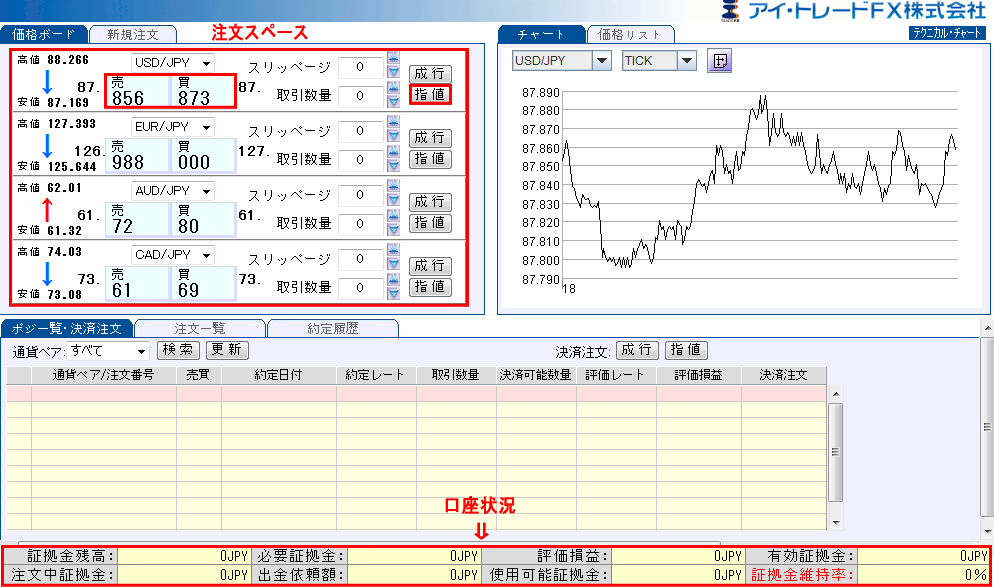
Task: Open the ポジ一覧・決済注文 tab
Action: pyautogui.click(x=67, y=328)
